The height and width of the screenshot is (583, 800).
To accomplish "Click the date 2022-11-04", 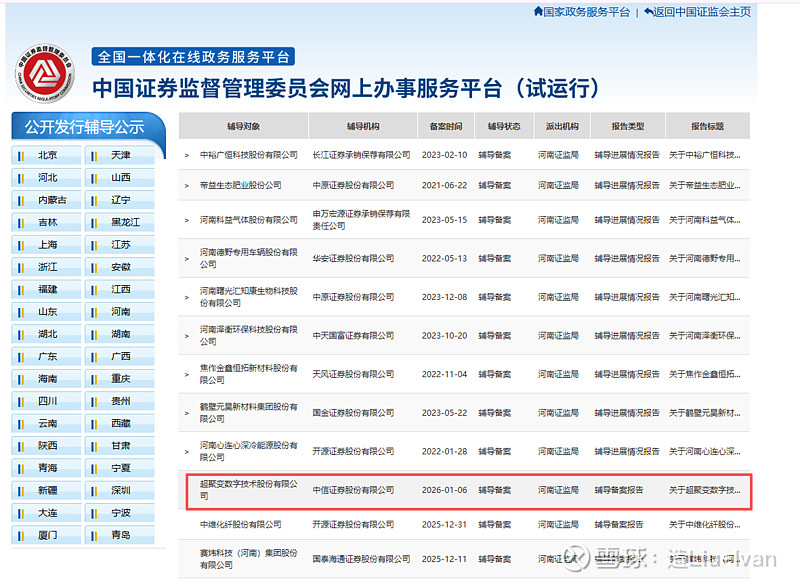I will click(x=444, y=374).
